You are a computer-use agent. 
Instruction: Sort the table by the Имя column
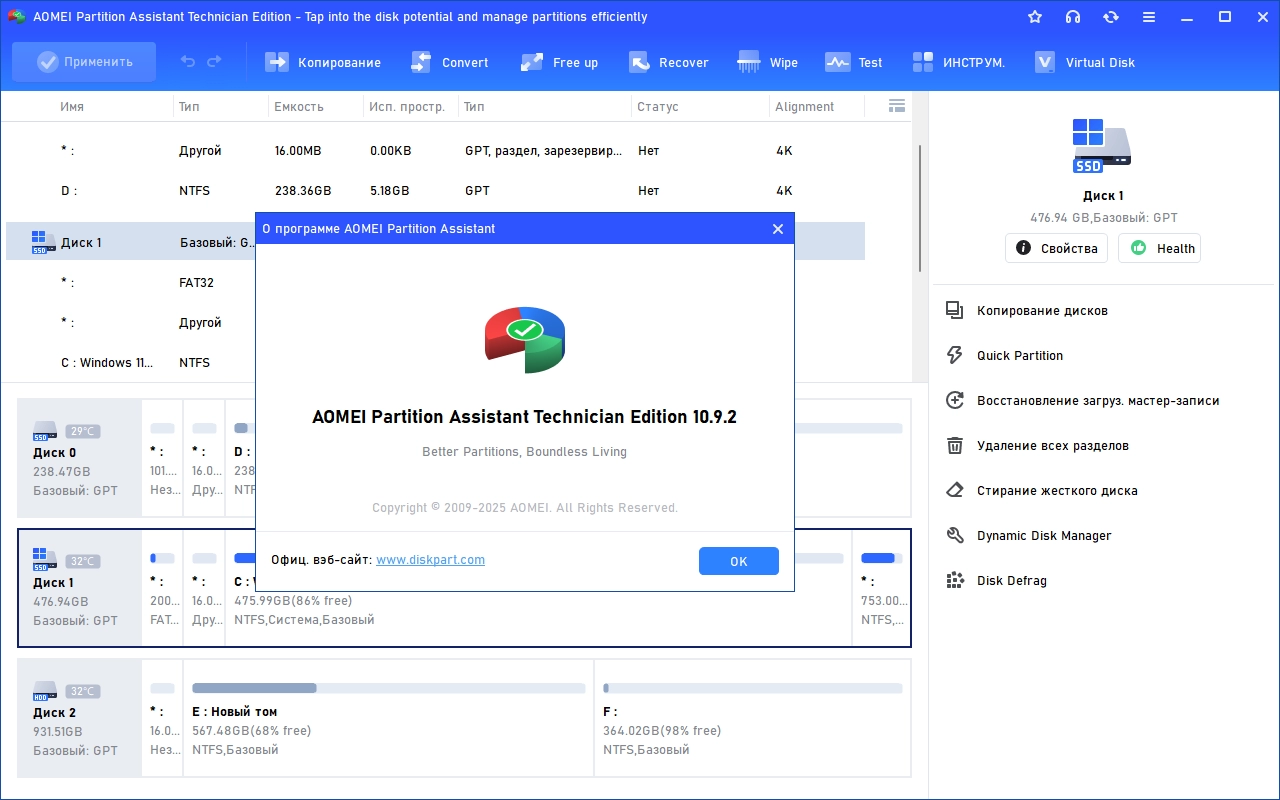point(72,107)
